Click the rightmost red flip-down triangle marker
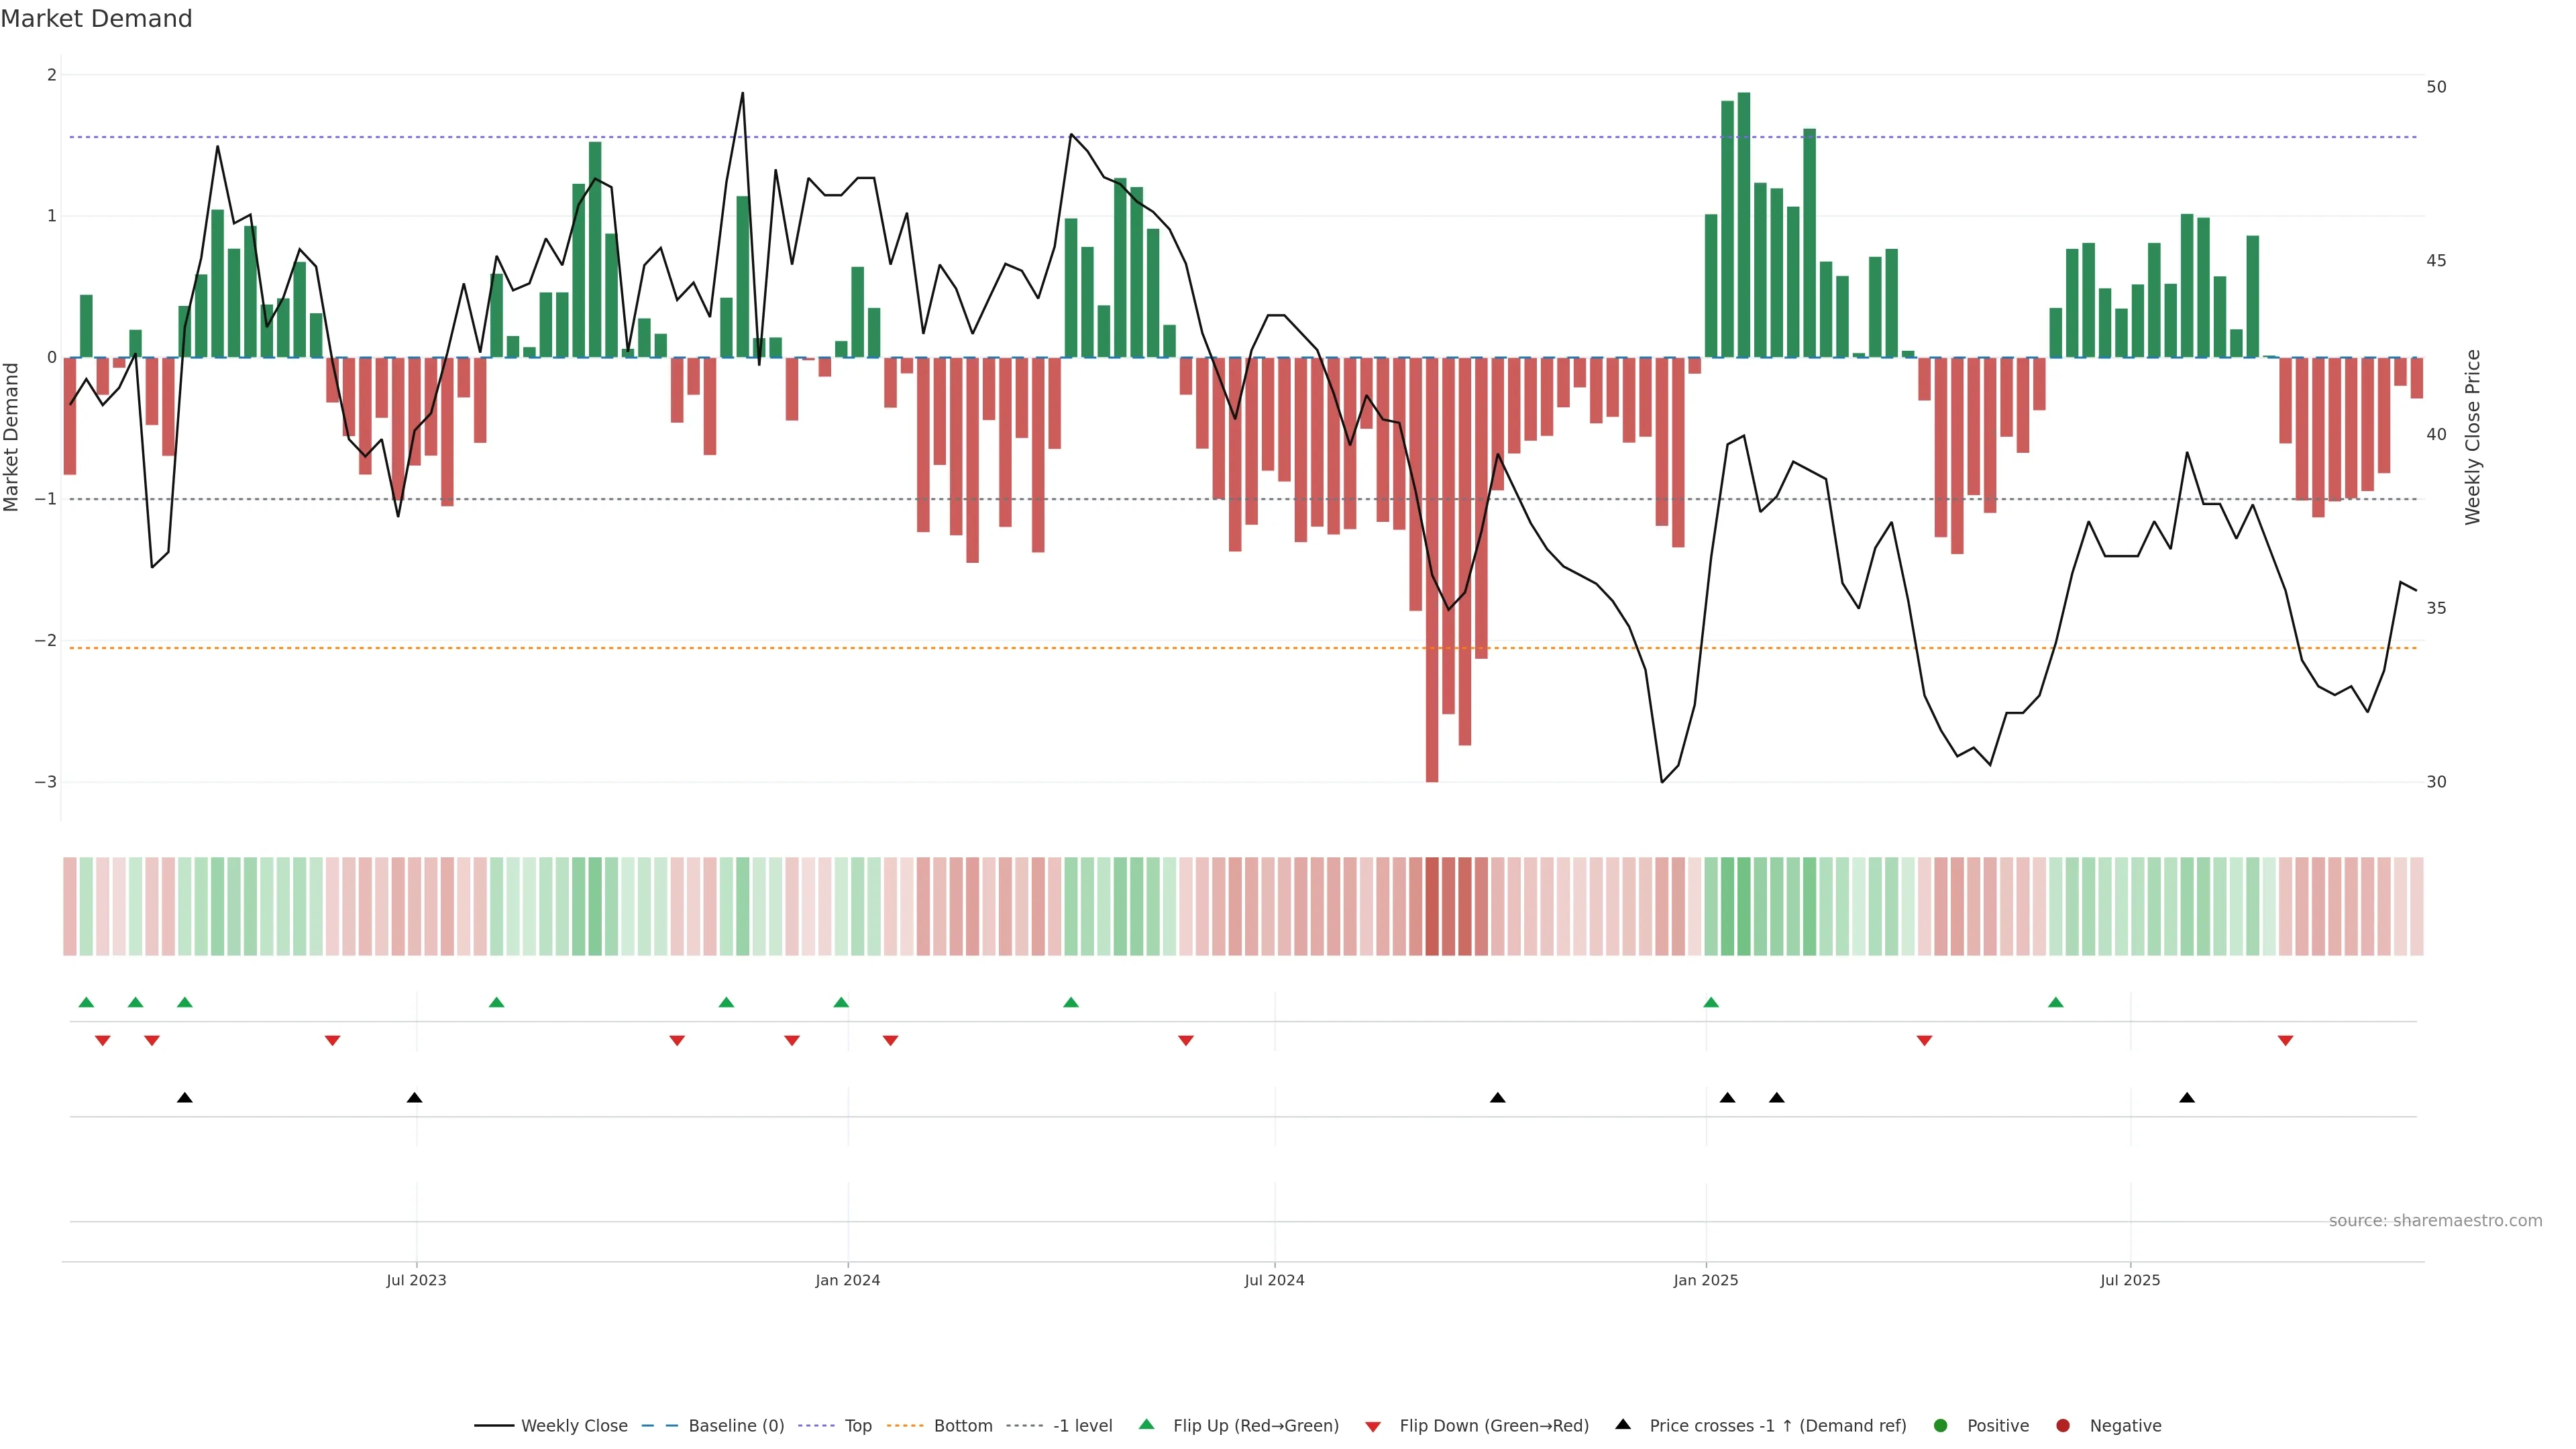The height and width of the screenshot is (1449, 2576). click(x=2285, y=1041)
